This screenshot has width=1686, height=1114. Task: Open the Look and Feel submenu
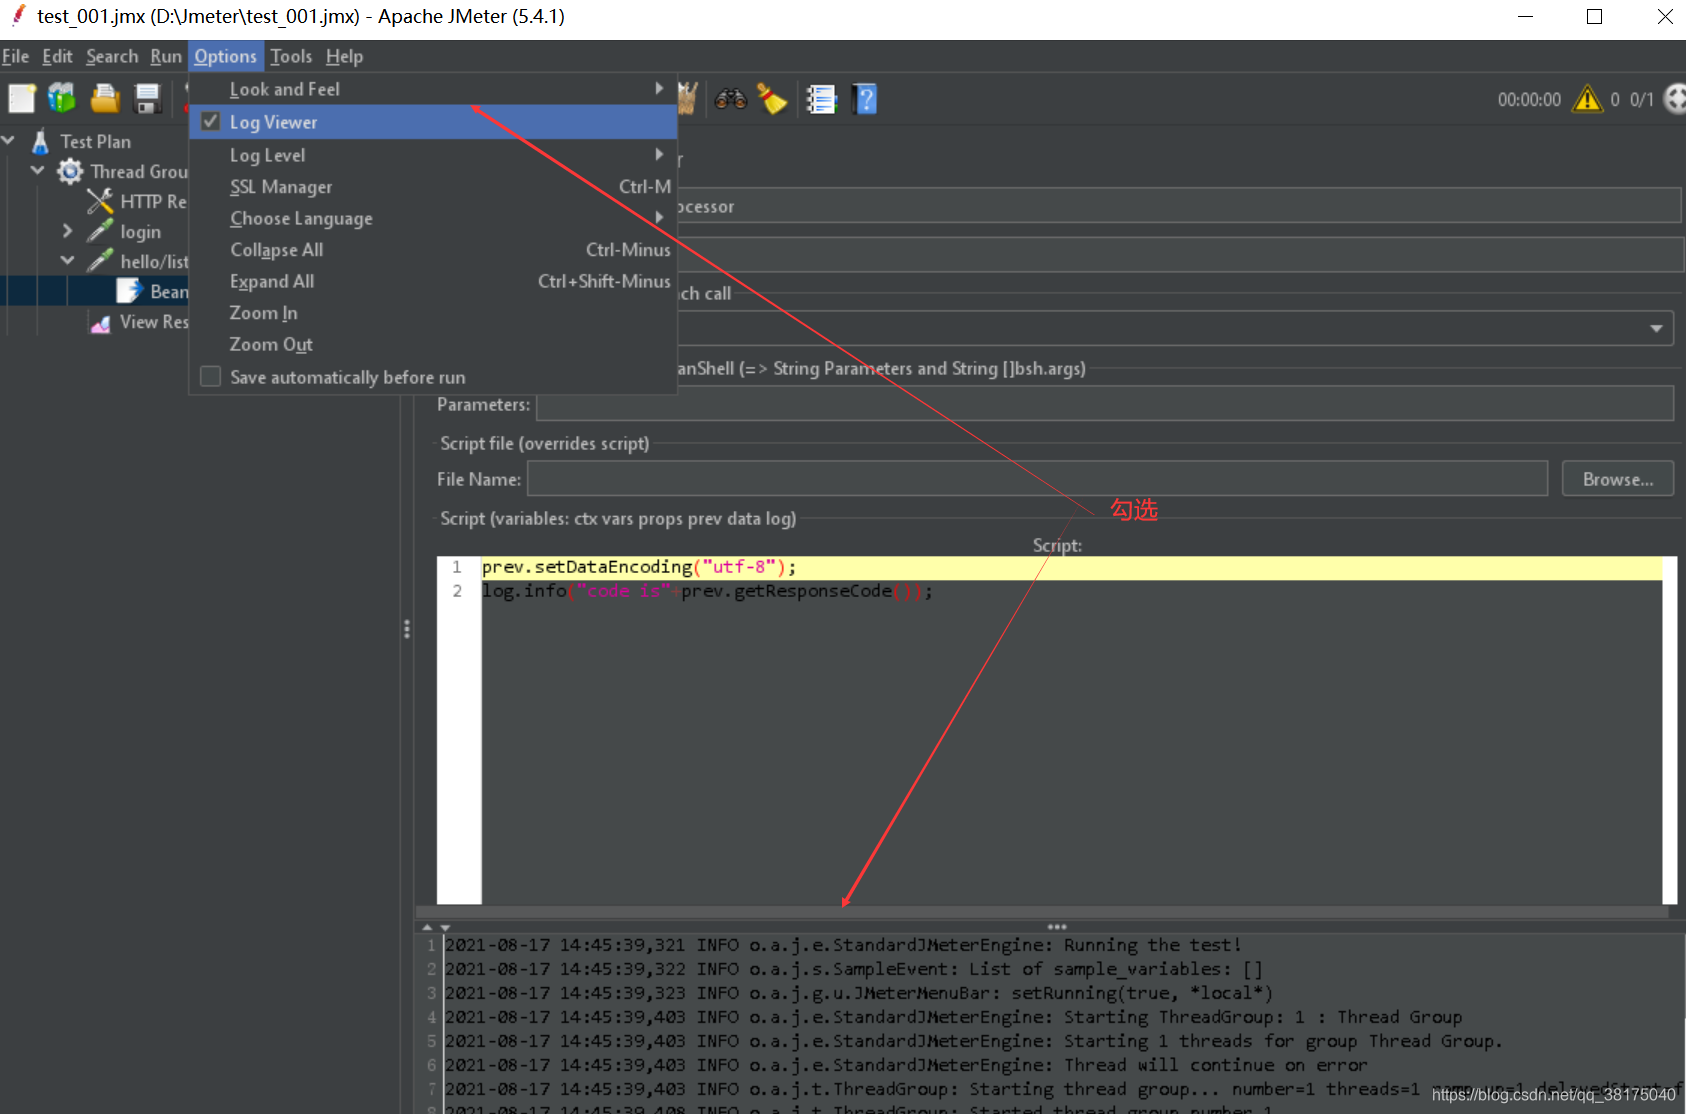click(x=433, y=89)
